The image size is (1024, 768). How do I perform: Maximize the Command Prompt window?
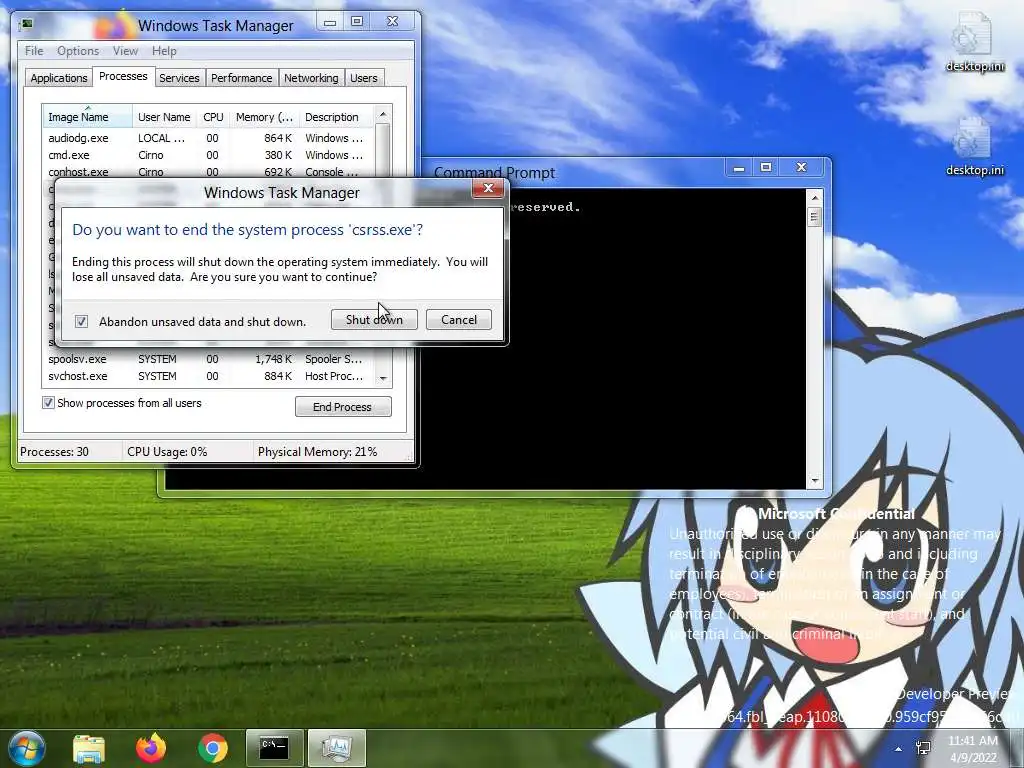point(766,168)
